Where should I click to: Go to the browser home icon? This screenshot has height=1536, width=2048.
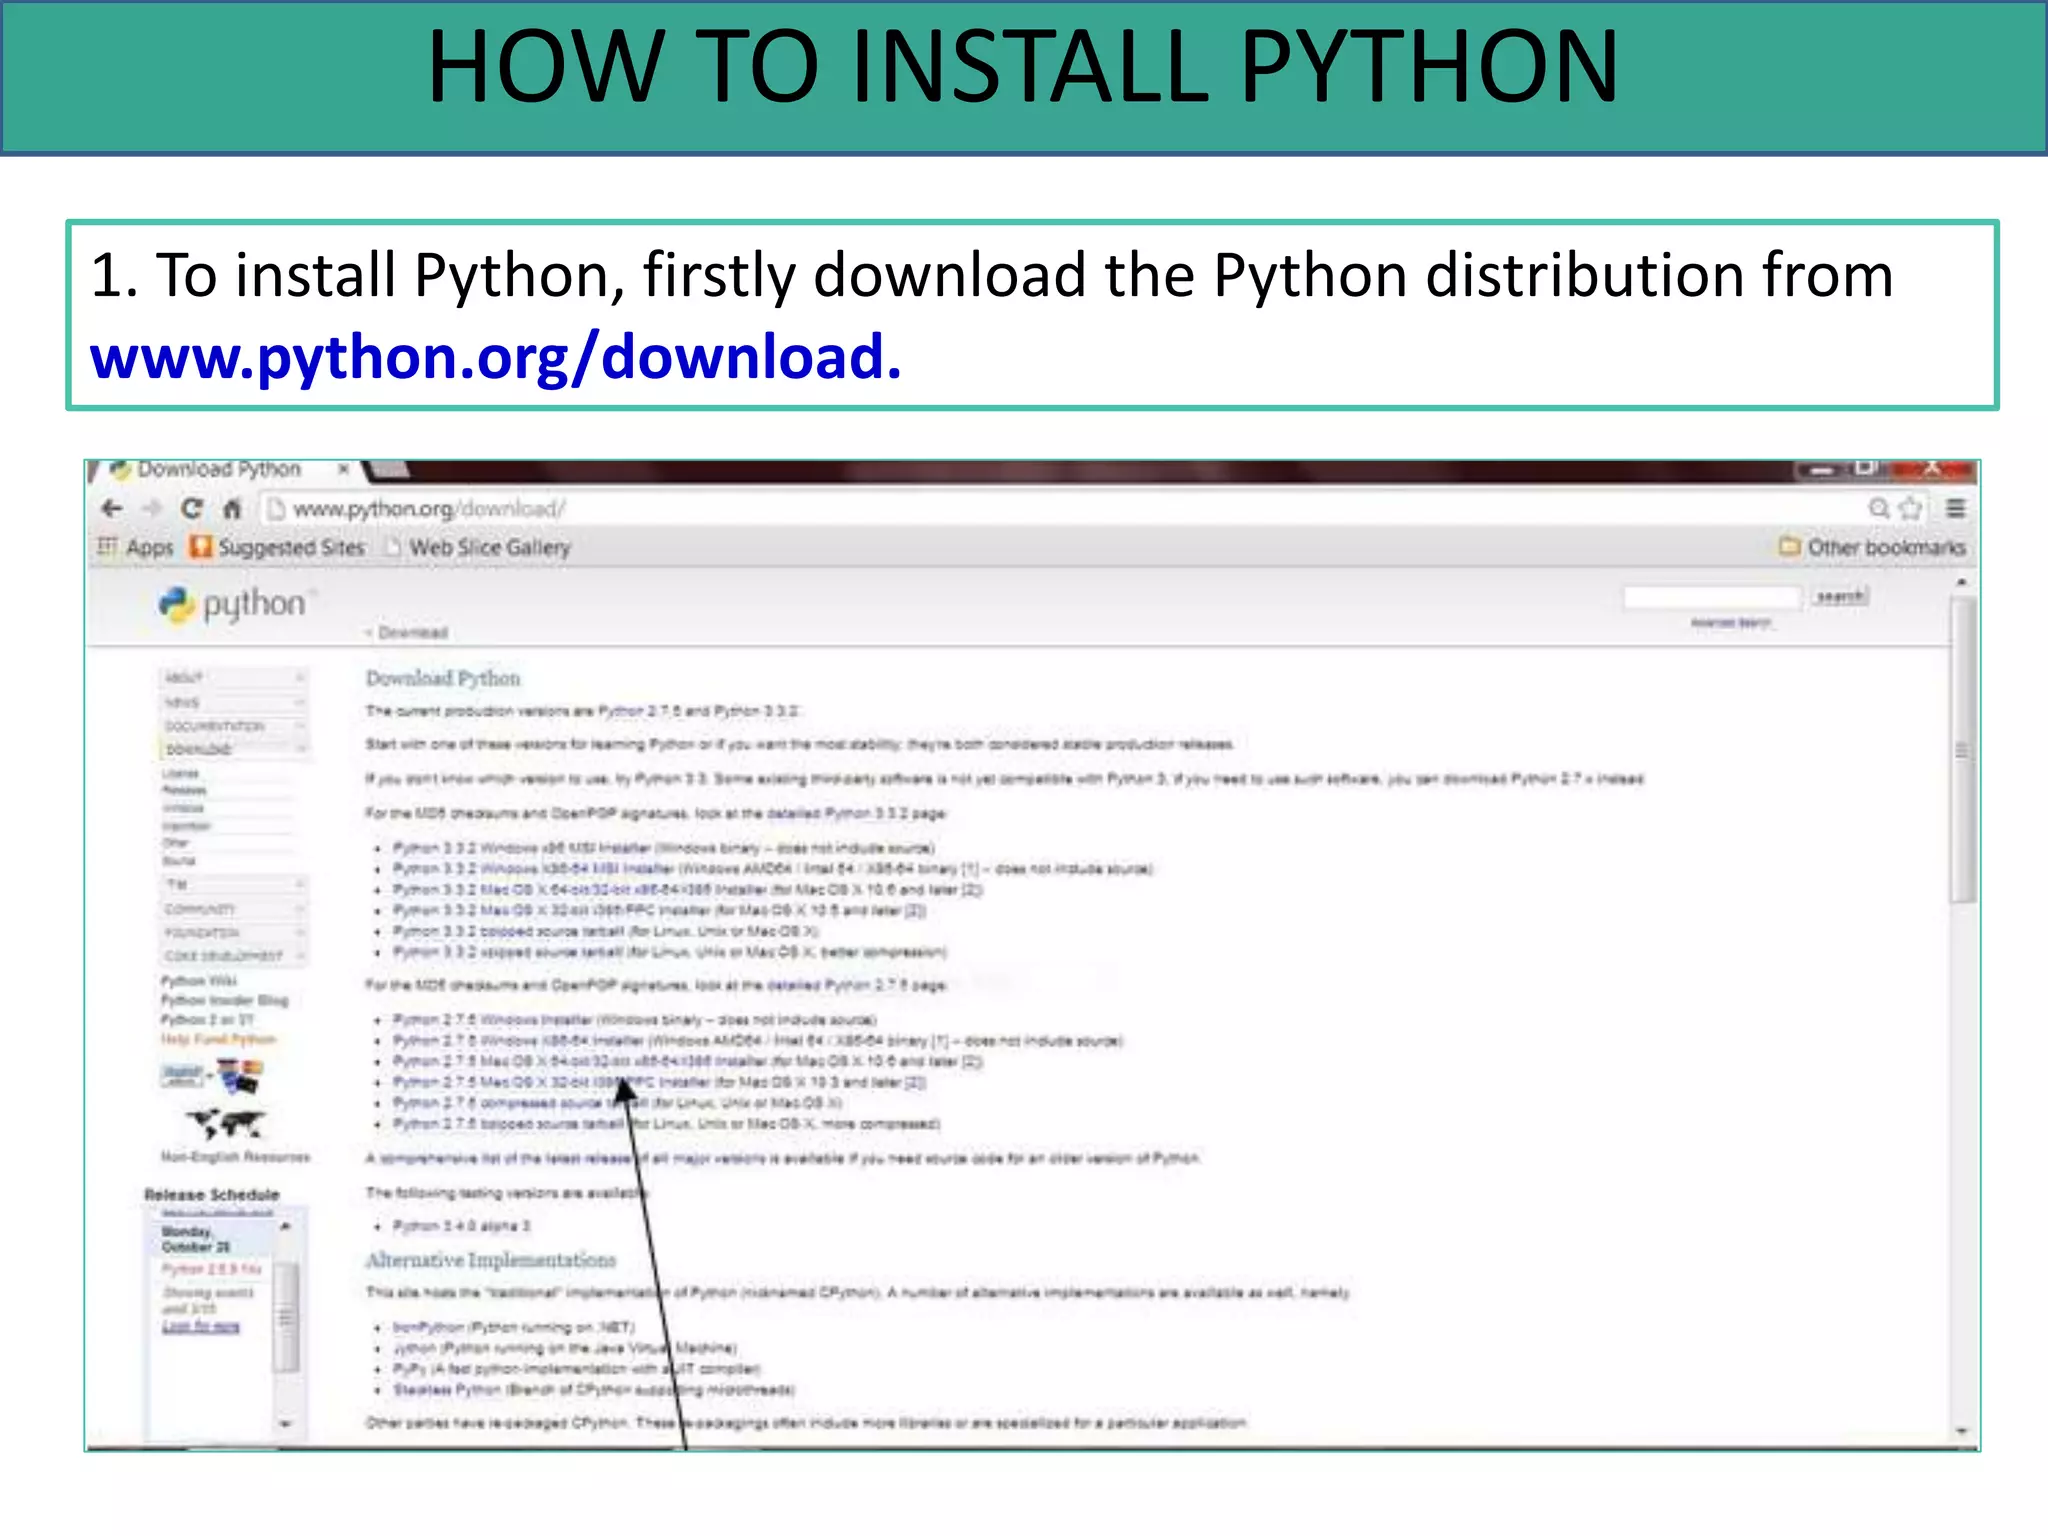(x=232, y=508)
